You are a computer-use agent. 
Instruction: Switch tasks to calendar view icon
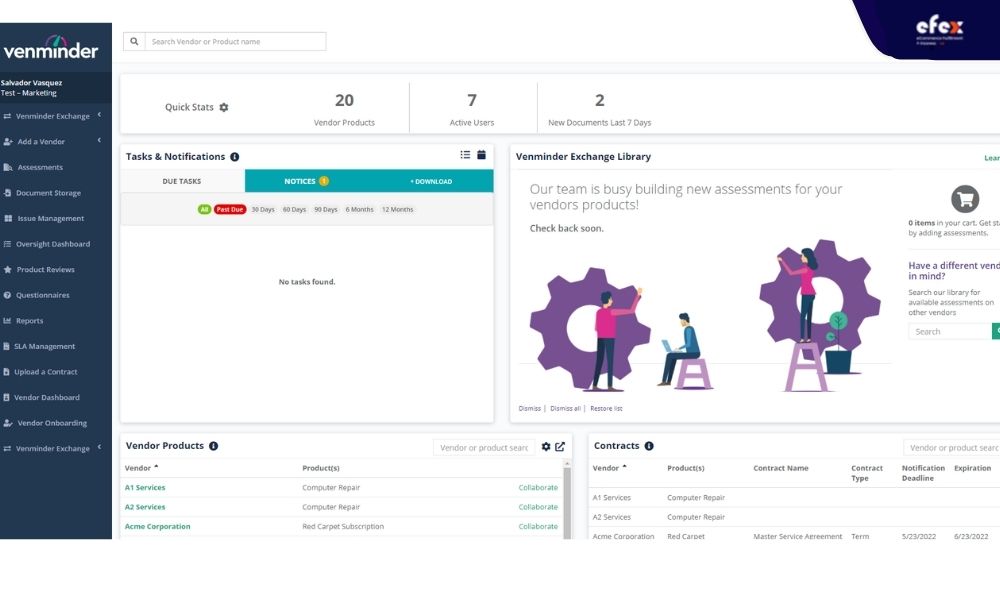click(x=482, y=155)
